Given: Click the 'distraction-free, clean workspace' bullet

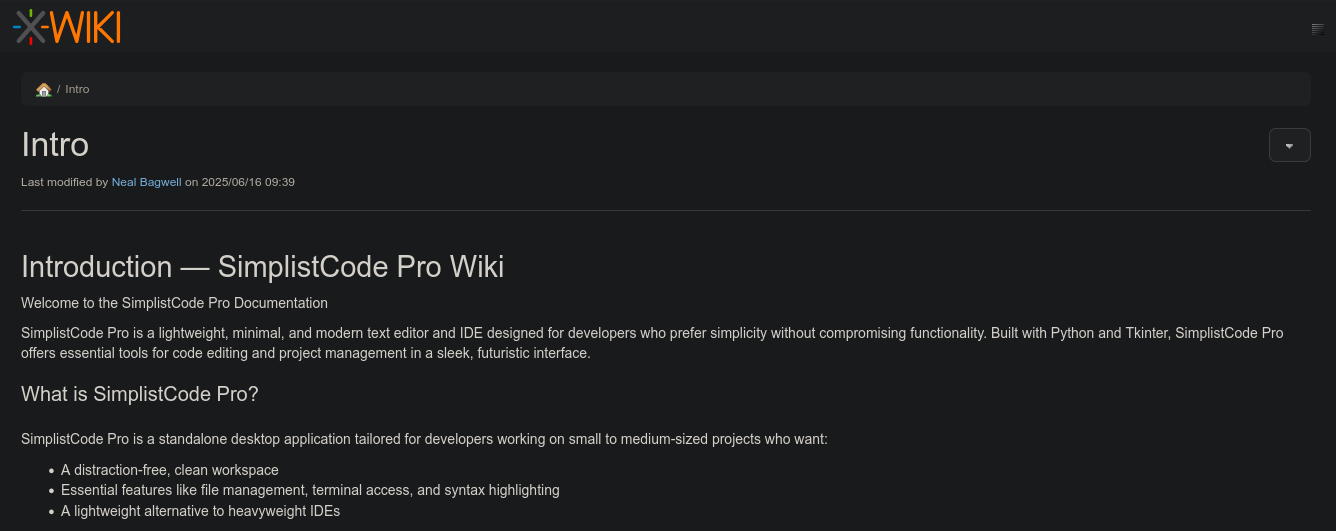Looking at the screenshot, I should point(170,470).
